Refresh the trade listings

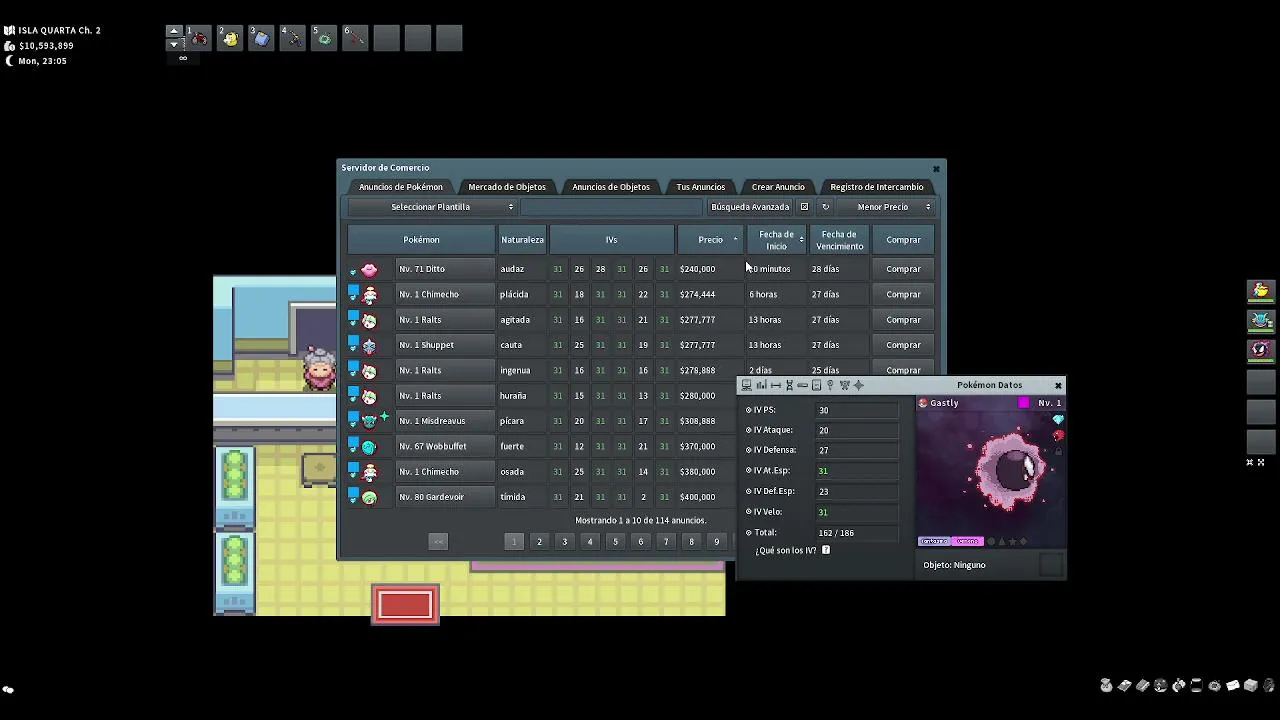tap(825, 207)
